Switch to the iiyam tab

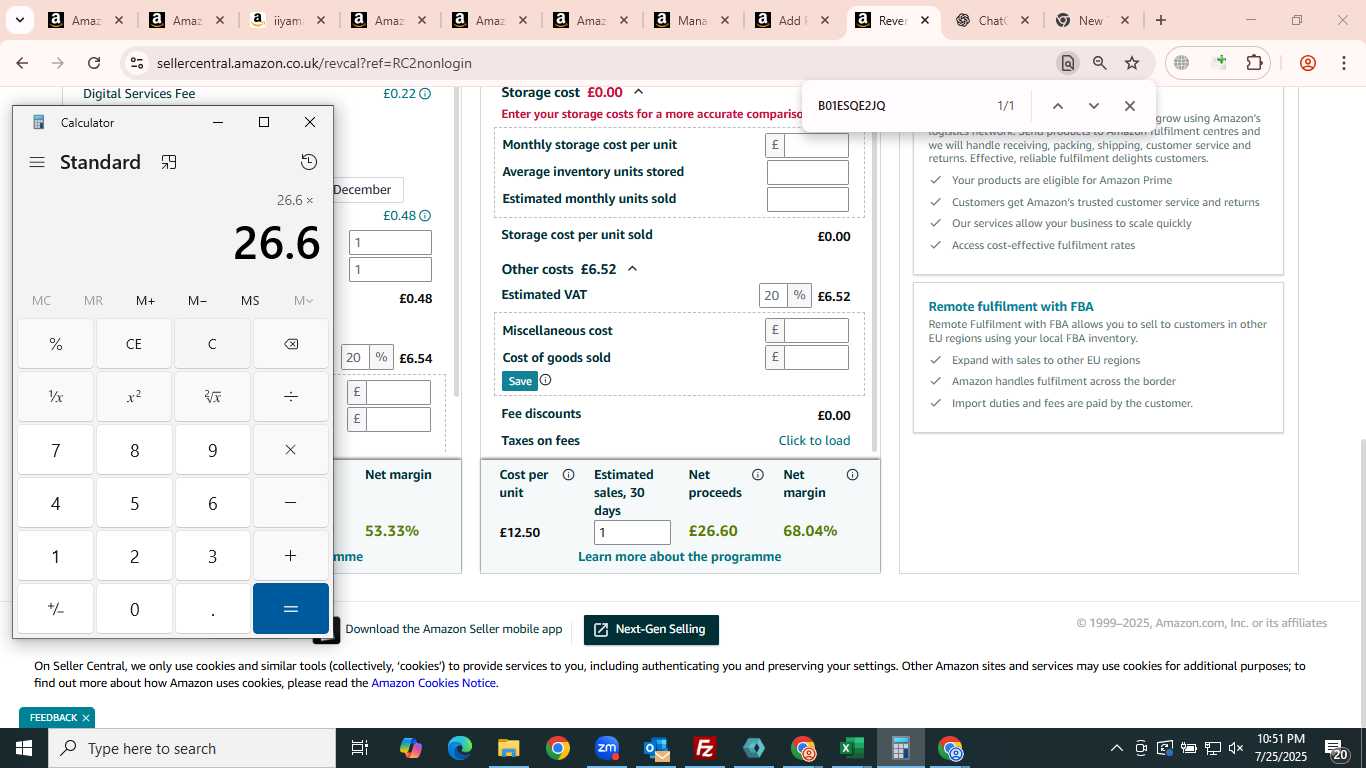tap(287, 20)
